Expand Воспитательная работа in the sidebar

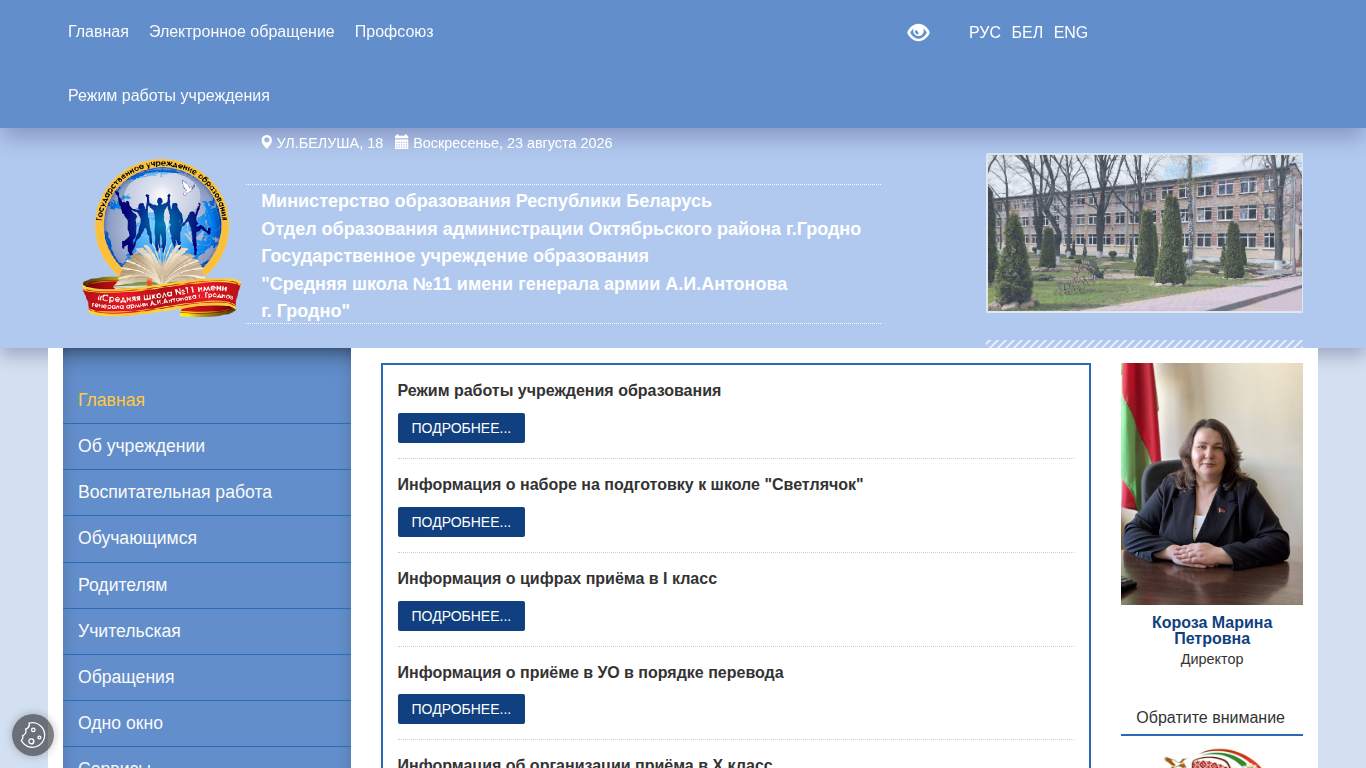pyautogui.click(x=207, y=492)
